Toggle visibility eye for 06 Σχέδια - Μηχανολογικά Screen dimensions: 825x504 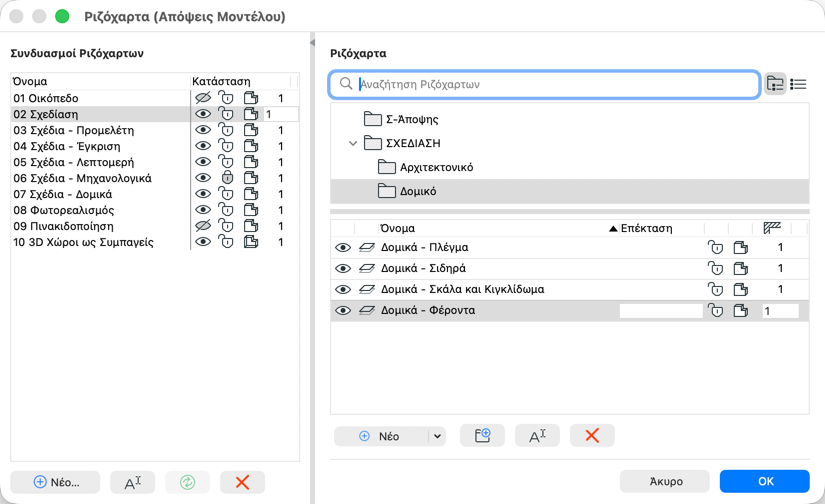203,178
